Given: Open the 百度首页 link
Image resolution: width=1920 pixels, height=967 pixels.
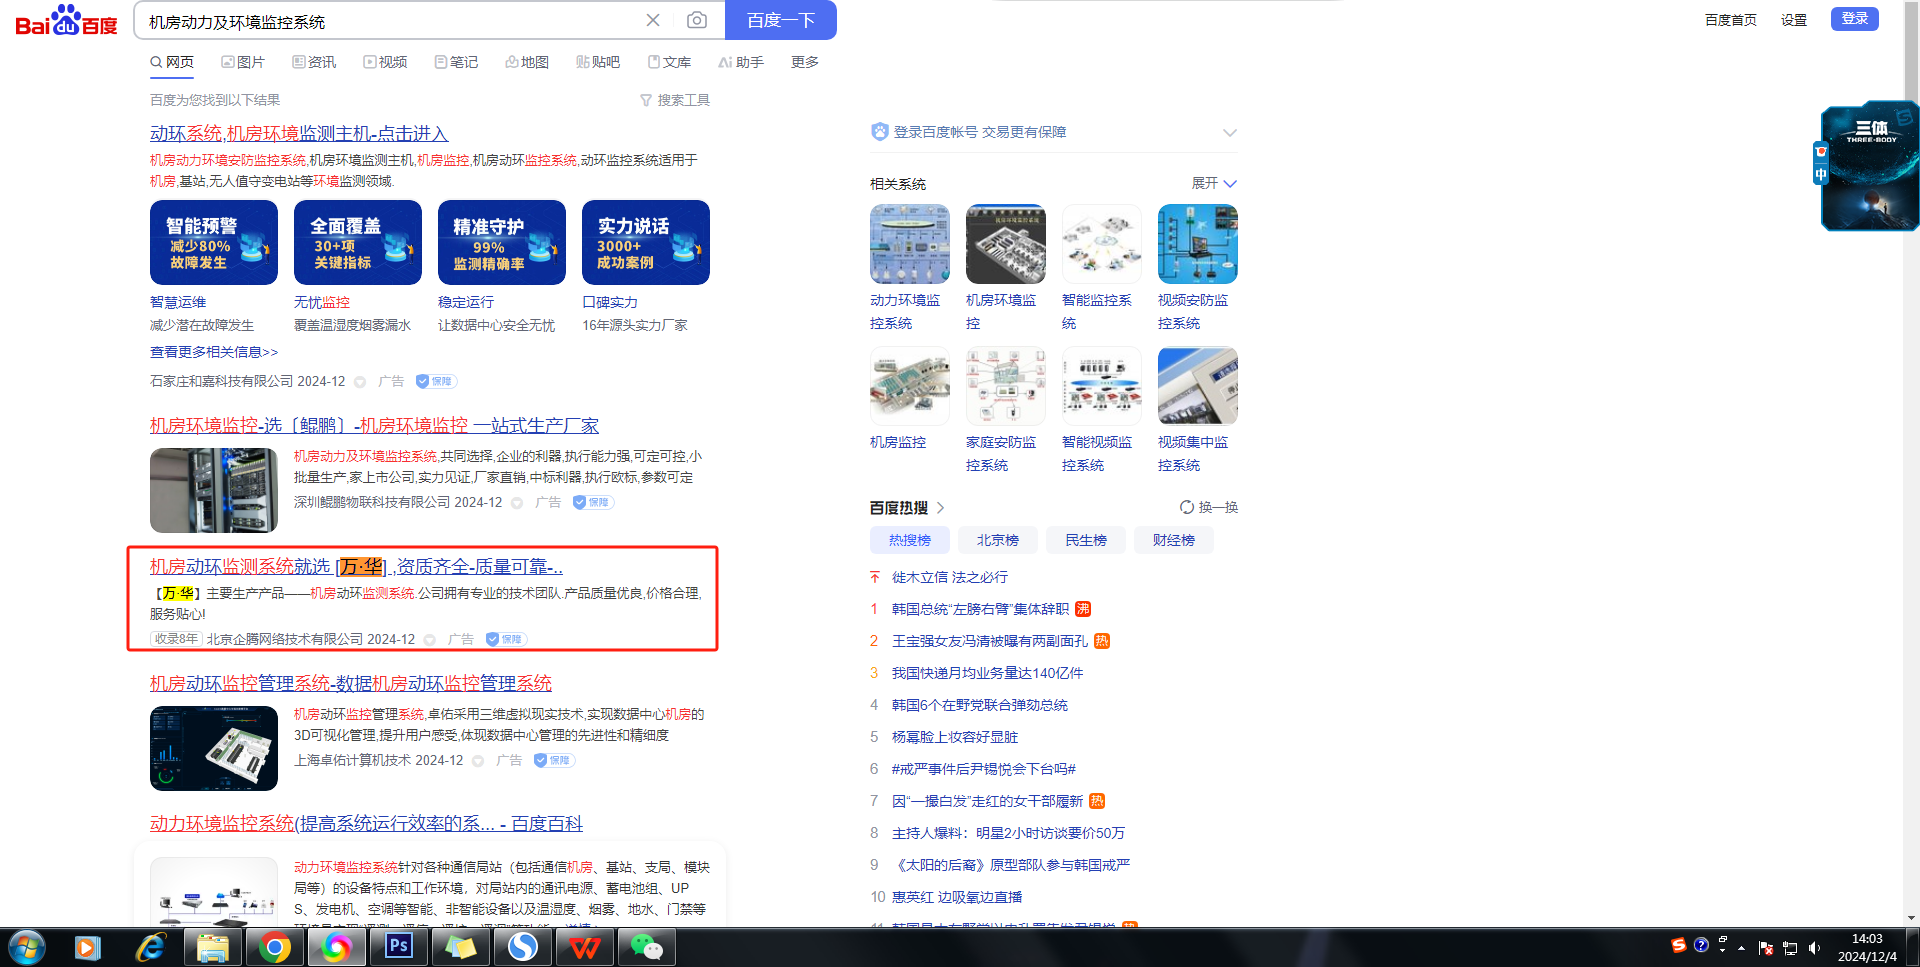Looking at the screenshot, I should tap(1731, 20).
